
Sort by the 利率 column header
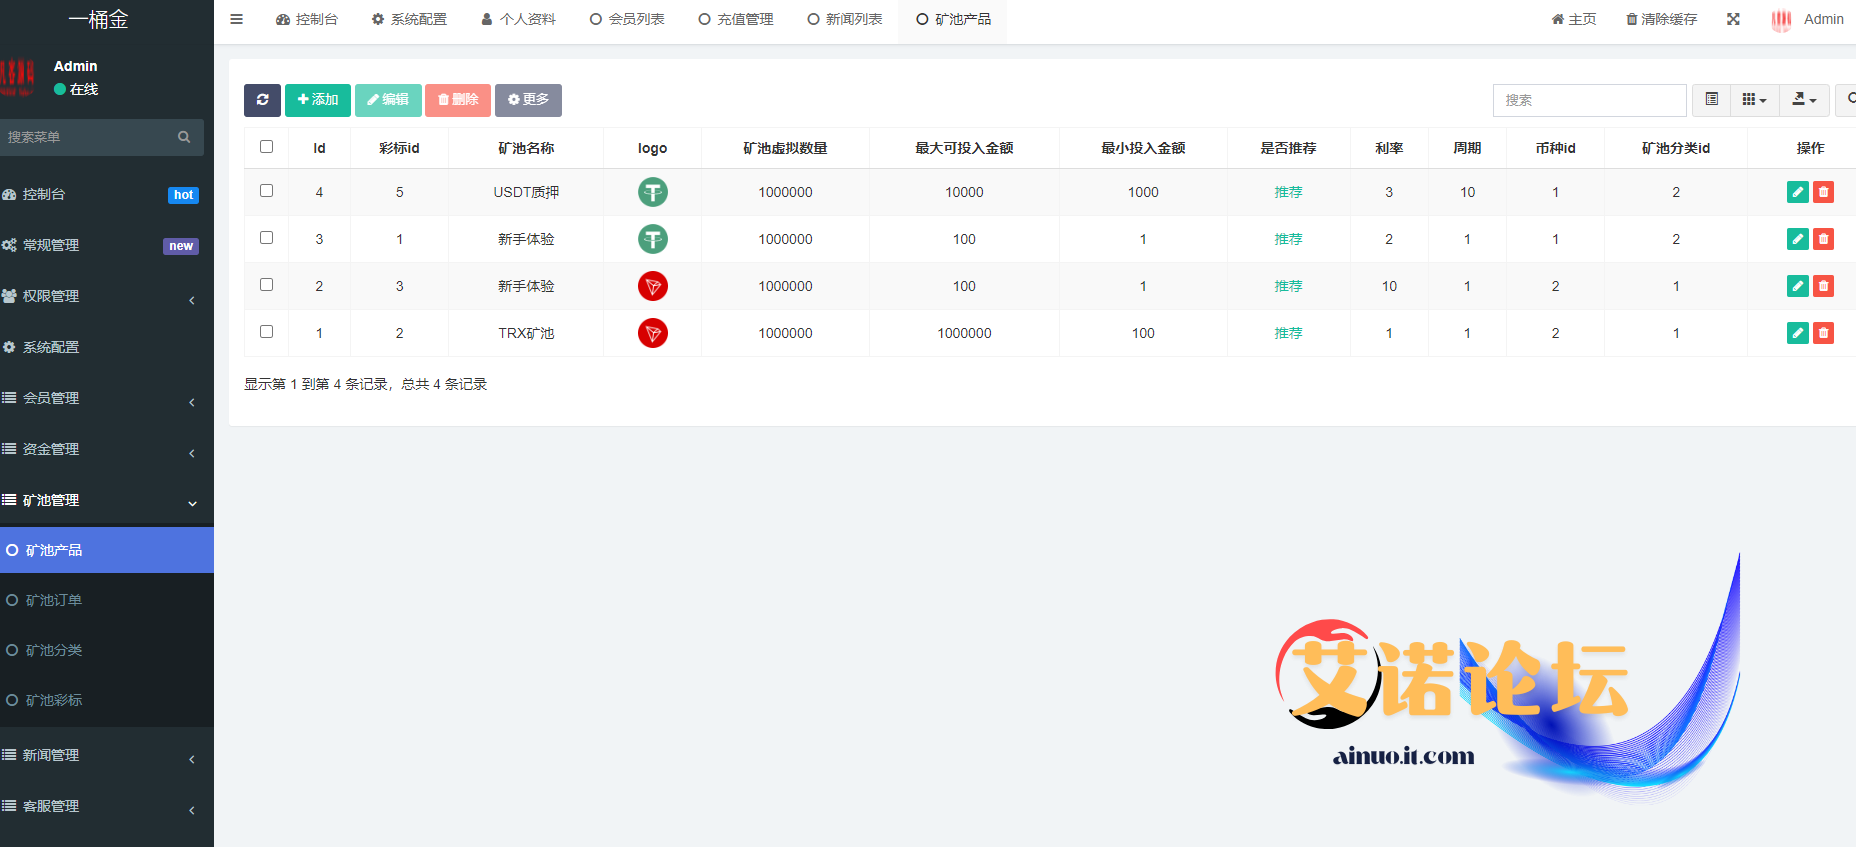tap(1389, 148)
